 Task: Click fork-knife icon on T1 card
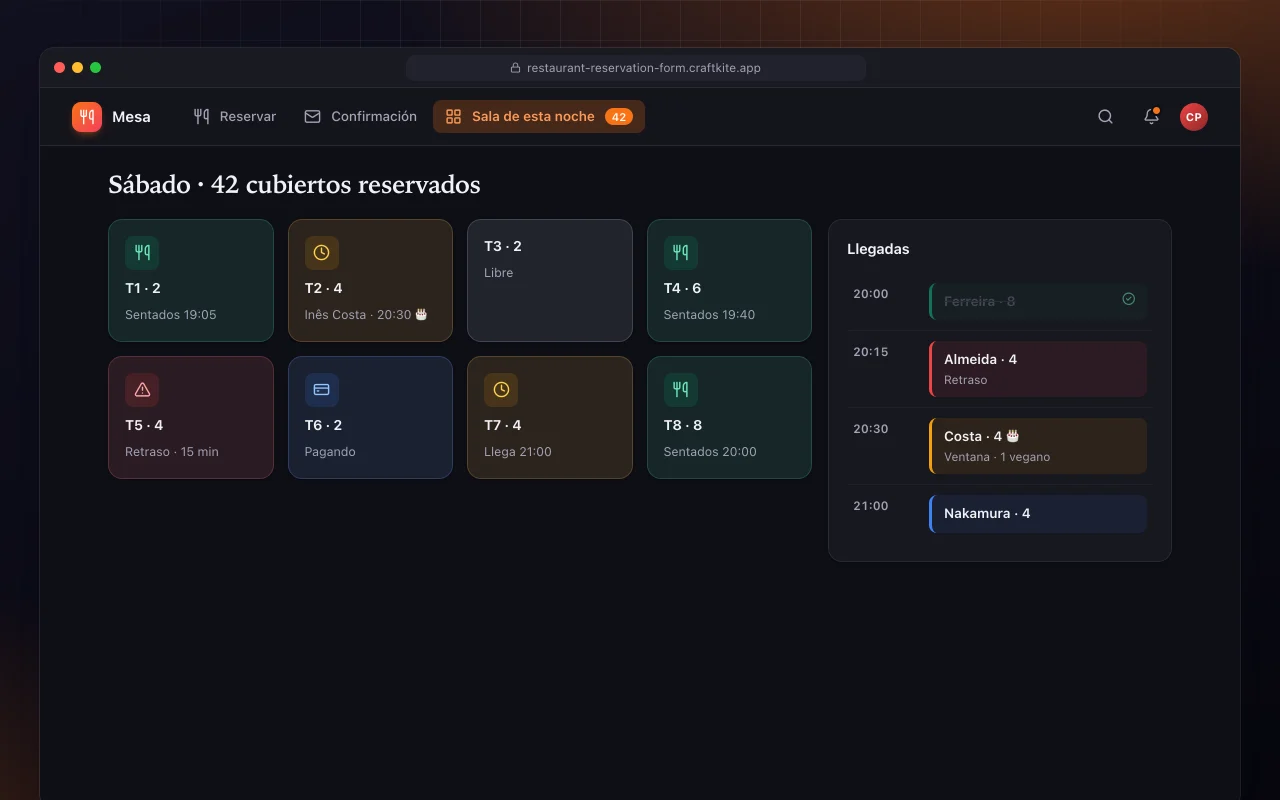tap(142, 253)
